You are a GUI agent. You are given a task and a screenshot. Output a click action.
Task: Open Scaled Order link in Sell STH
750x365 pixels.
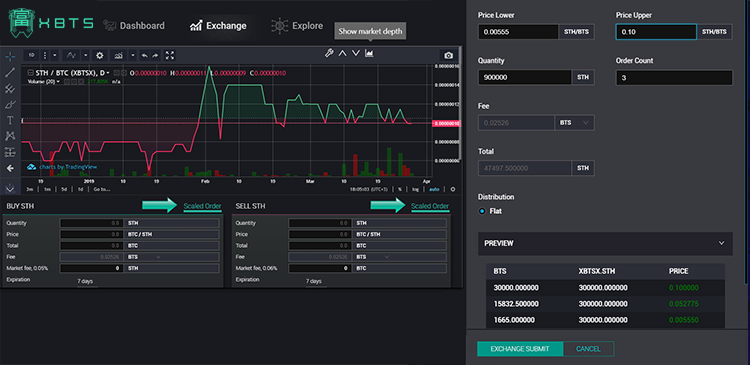(430, 206)
